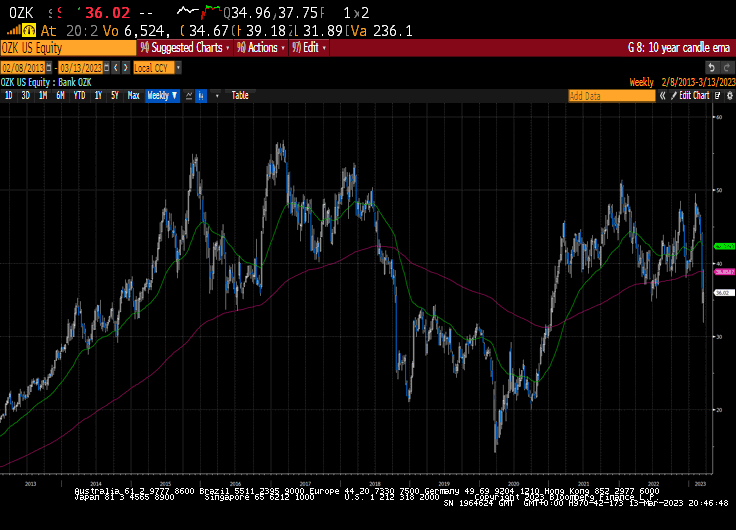This screenshot has width=736, height=530.
Task: Open the Actions menu
Action: pos(261,48)
